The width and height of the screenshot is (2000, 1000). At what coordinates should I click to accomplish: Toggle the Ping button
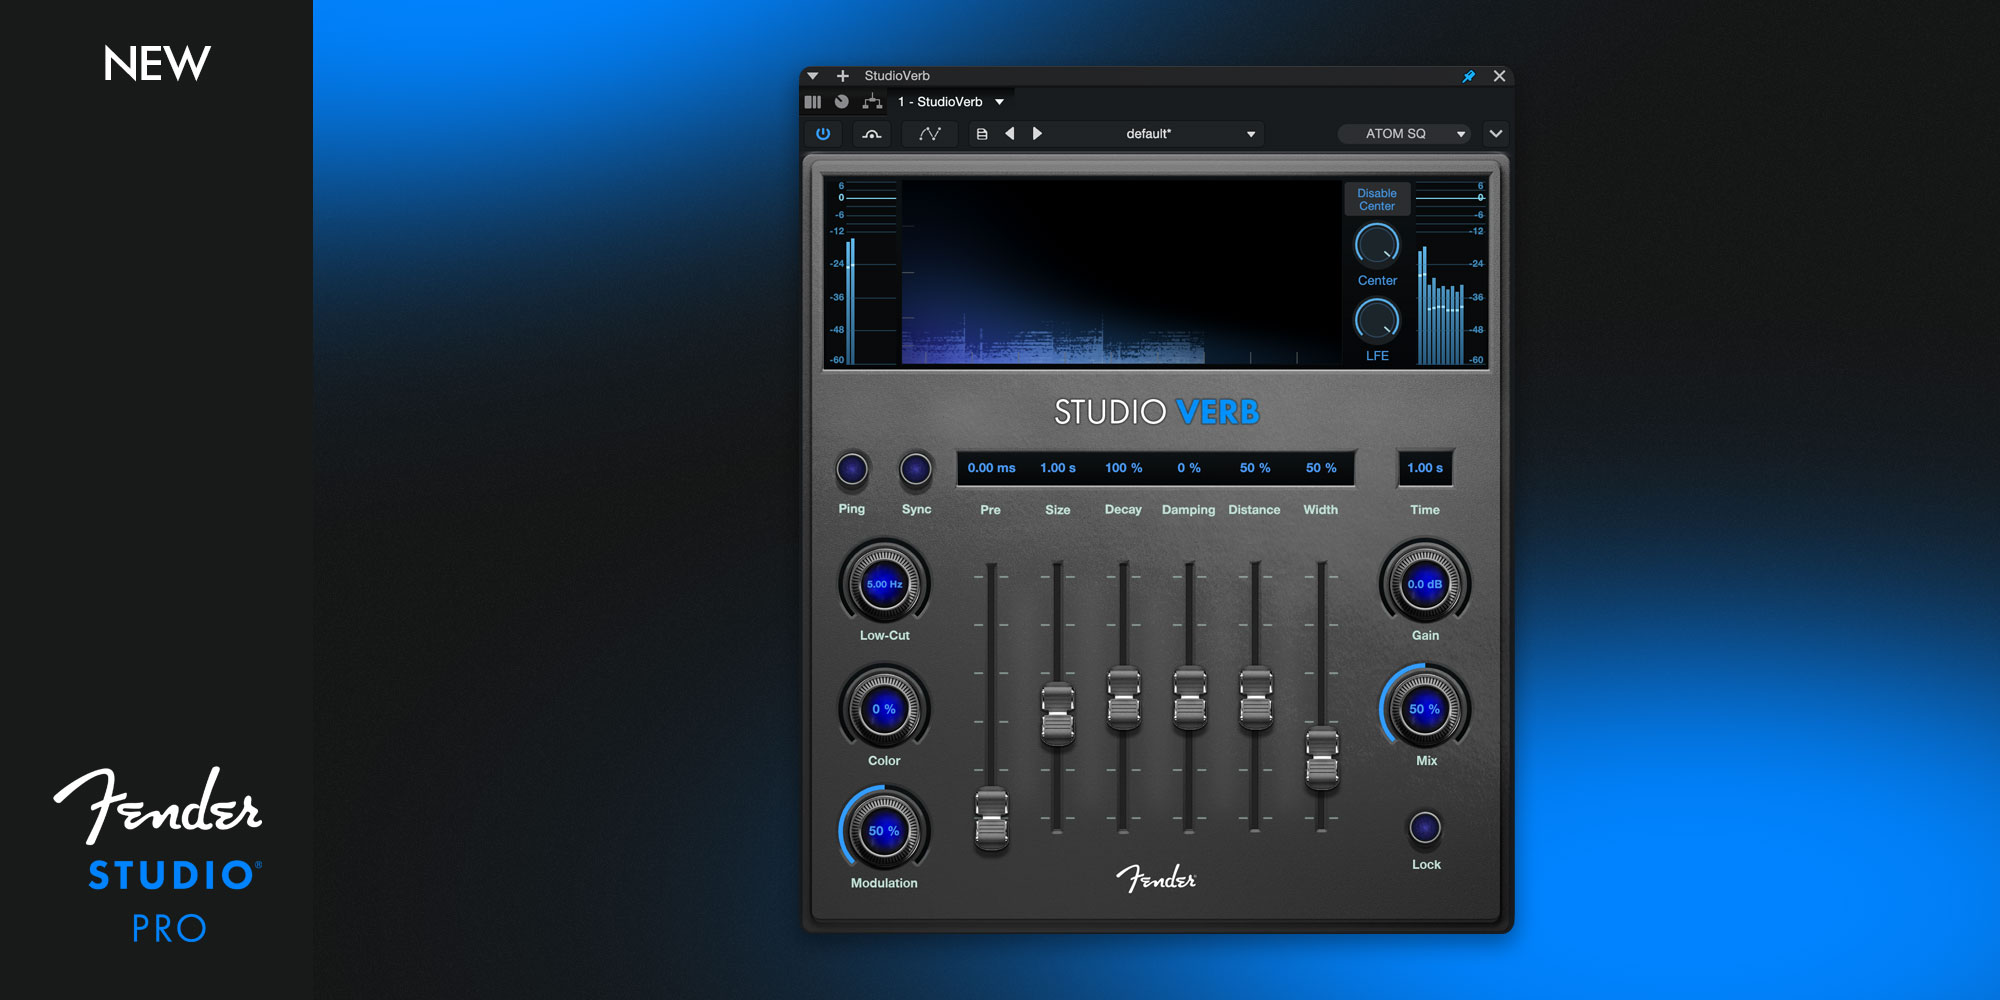click(x=852, y=469)
